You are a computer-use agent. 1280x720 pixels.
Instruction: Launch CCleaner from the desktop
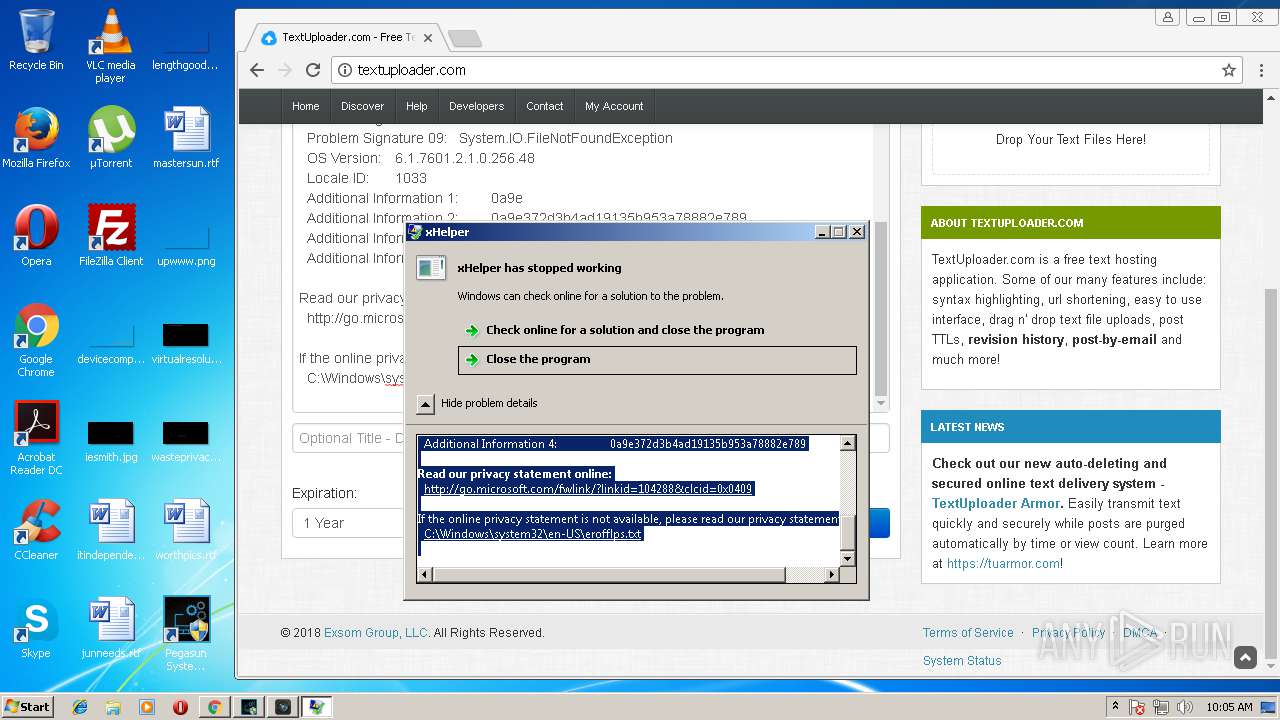(x=36, y=530)
